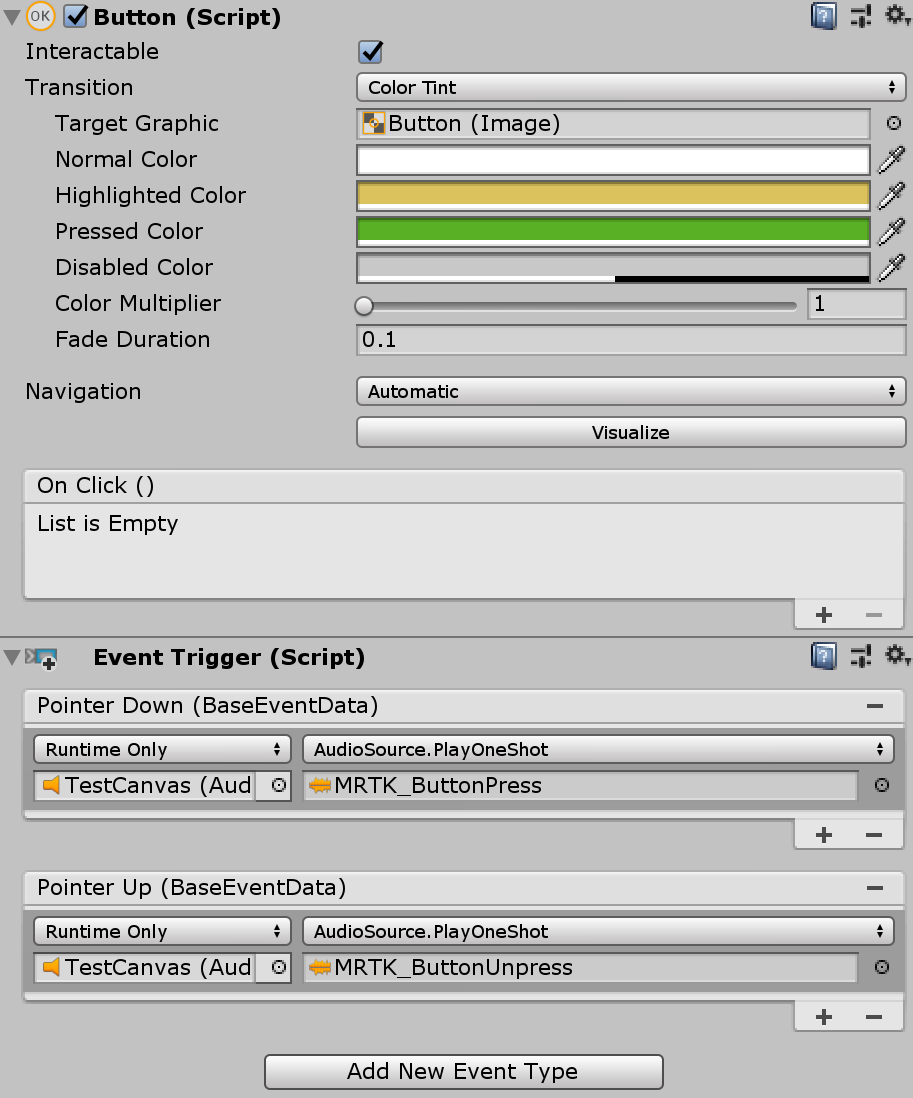Open the Navigation dropdown set to Automatic
Viewport: 913px width, 1098px height.
(631, 391)
